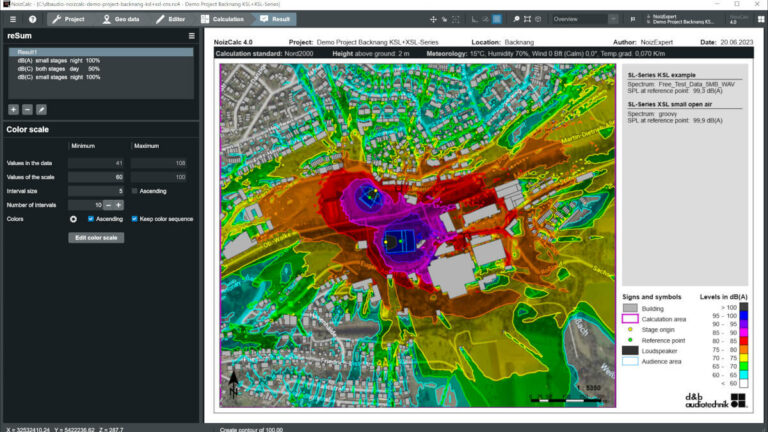Click the zoom magnifier tool icon
The height and width of the screenshot is (432, 768).
516,19
